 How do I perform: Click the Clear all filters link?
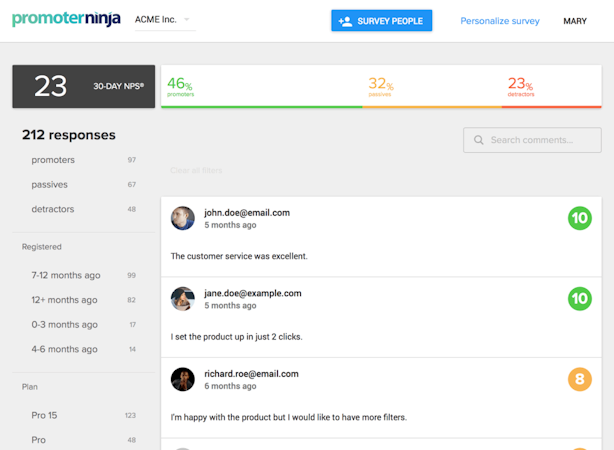196,170
